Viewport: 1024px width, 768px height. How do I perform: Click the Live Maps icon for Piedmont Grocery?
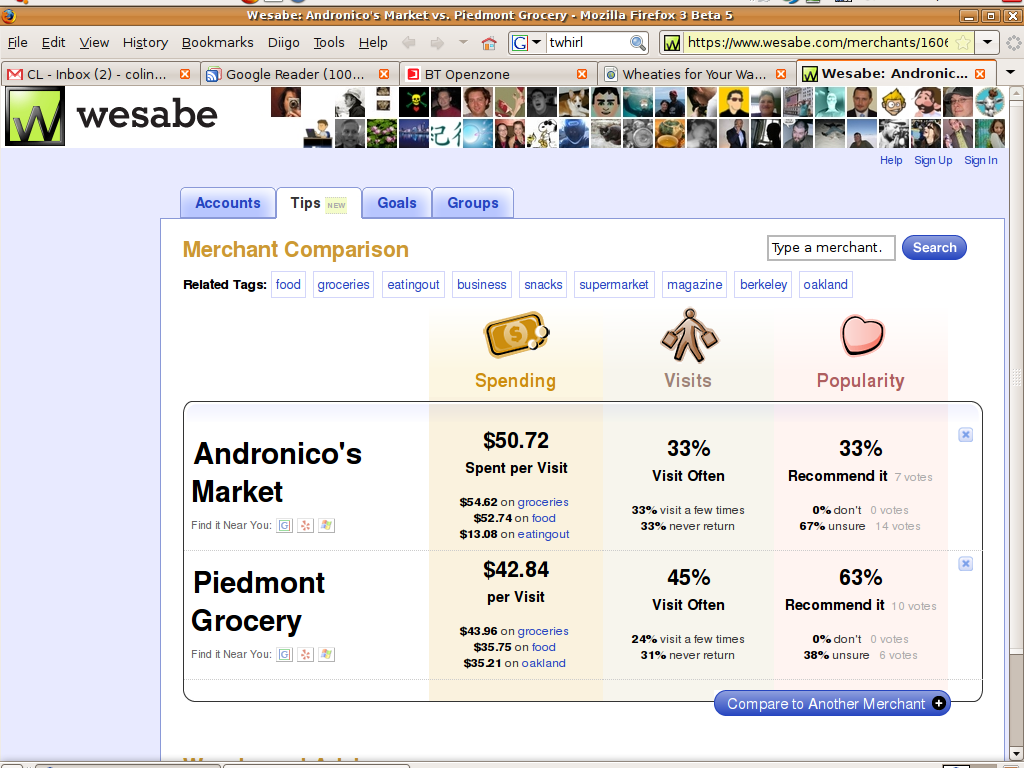pos(327,654)
